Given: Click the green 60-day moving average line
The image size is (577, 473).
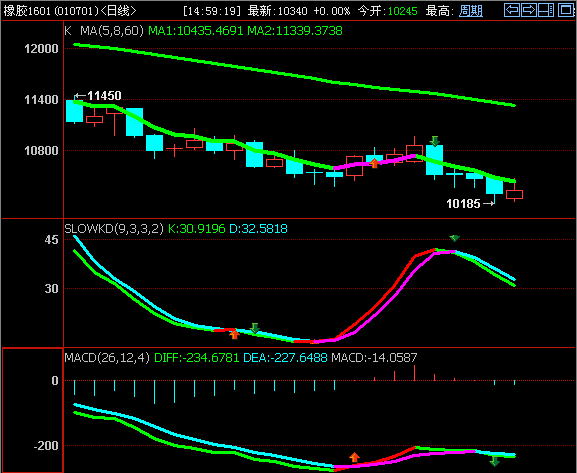Looking at the screenshot, I should click(294, 75).
